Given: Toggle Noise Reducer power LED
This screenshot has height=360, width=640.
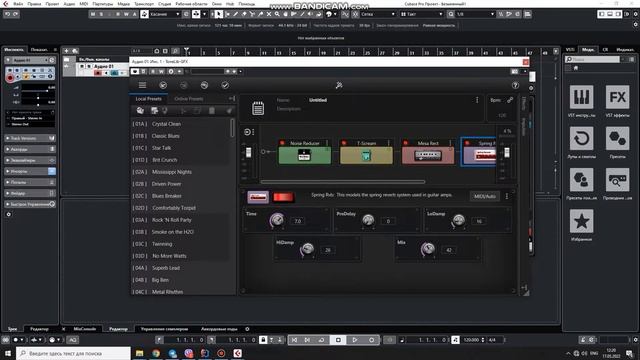Looking at the screenshot, I should tap(282, 143).
